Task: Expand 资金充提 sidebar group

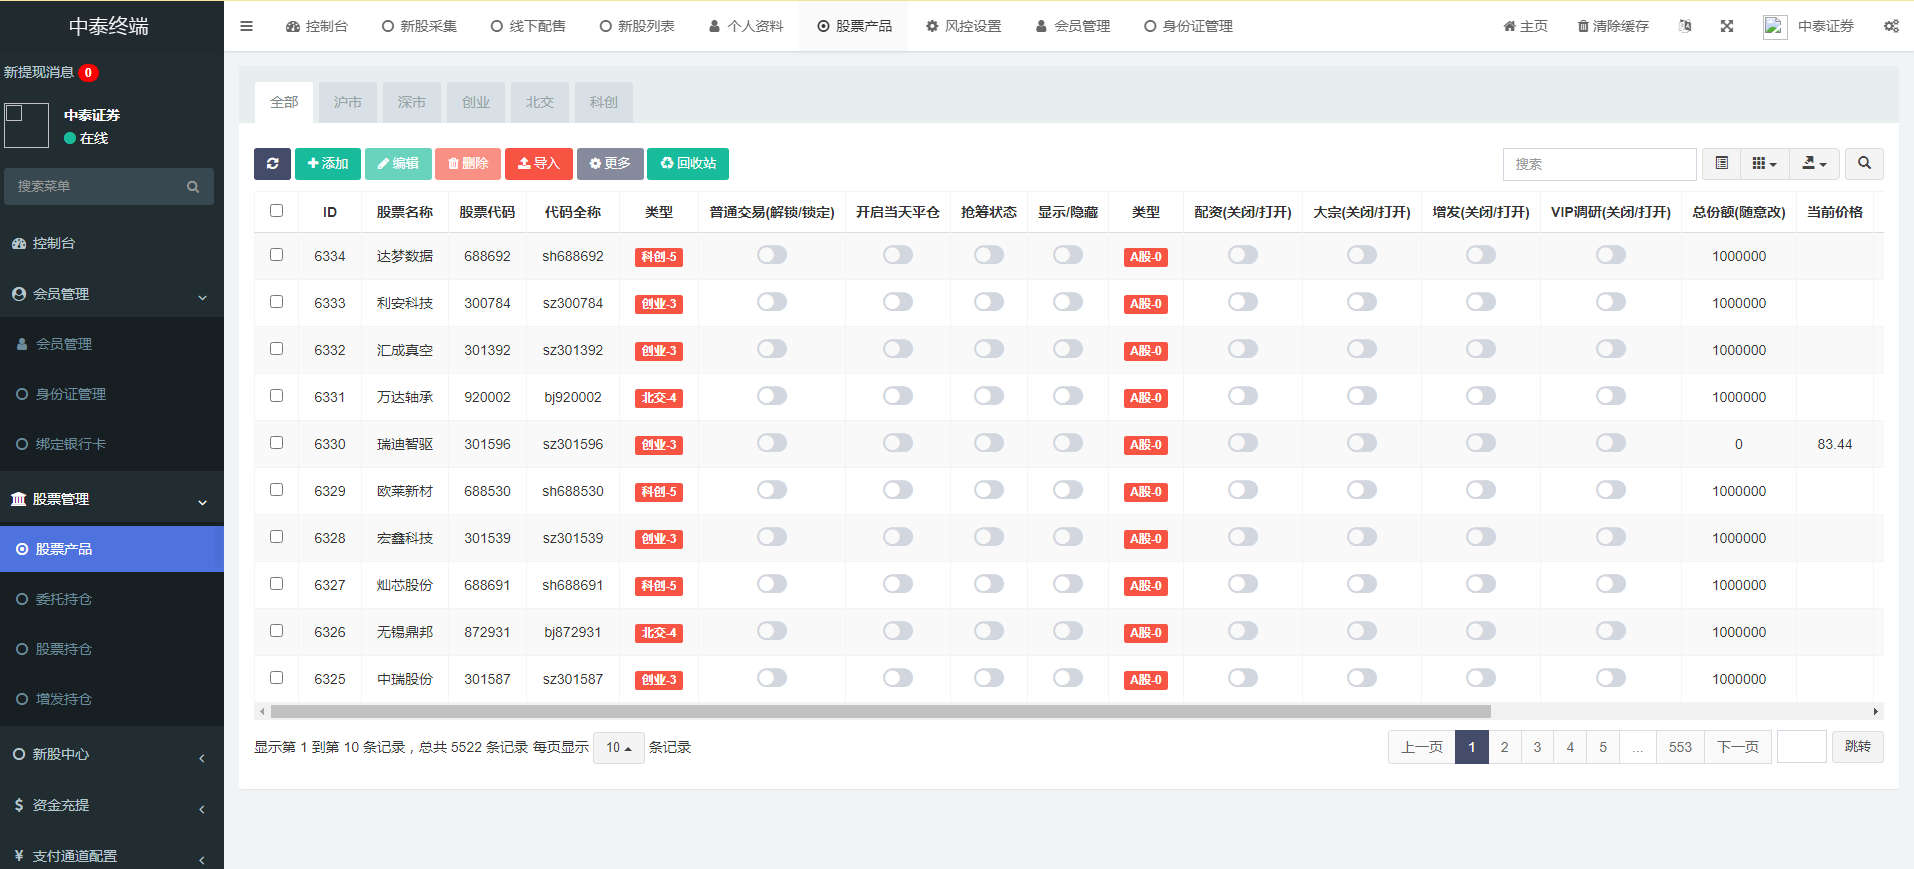Action: 112,805
